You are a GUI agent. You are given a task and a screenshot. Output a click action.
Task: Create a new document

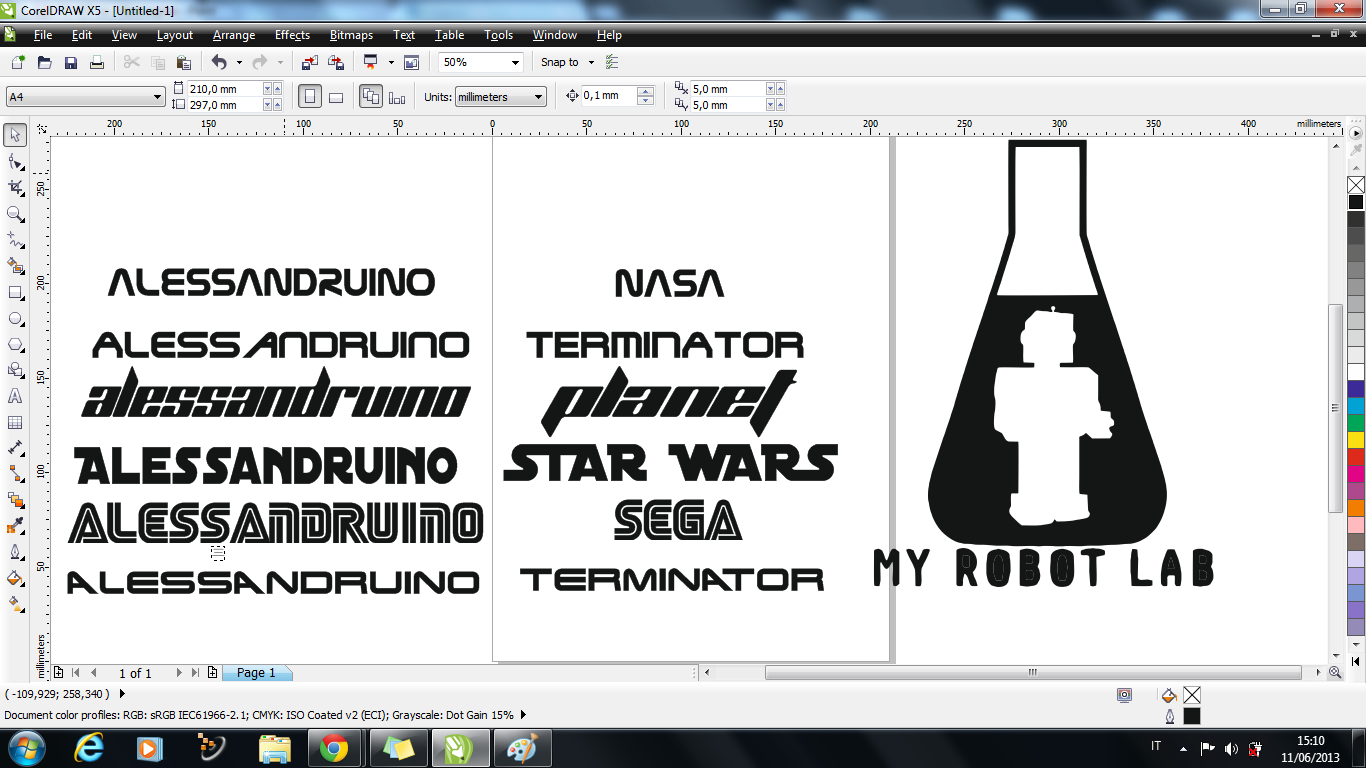pyautogui.click(x=18, y=62)
